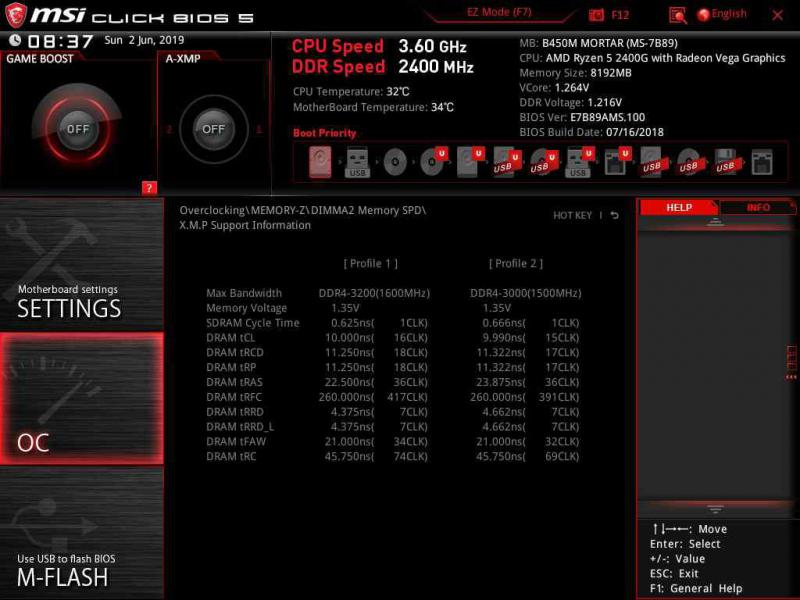Open the BIOS search magnifier icon
The image size is (800, 600).
click(x=678, y=14)
